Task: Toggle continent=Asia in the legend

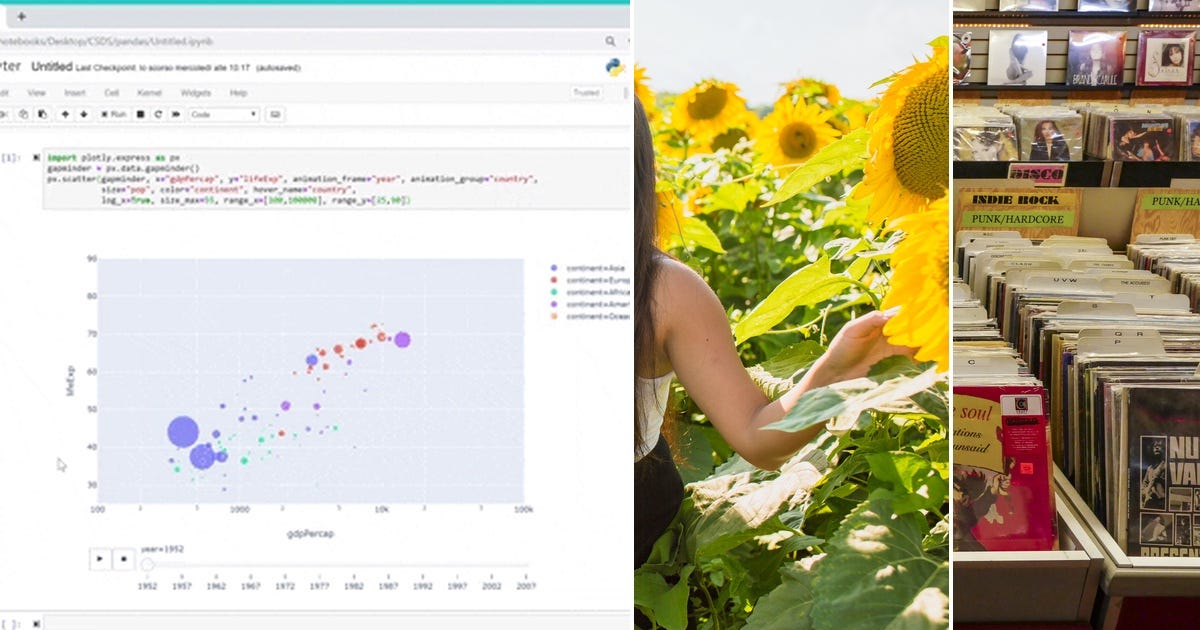Action: (590, 268)
